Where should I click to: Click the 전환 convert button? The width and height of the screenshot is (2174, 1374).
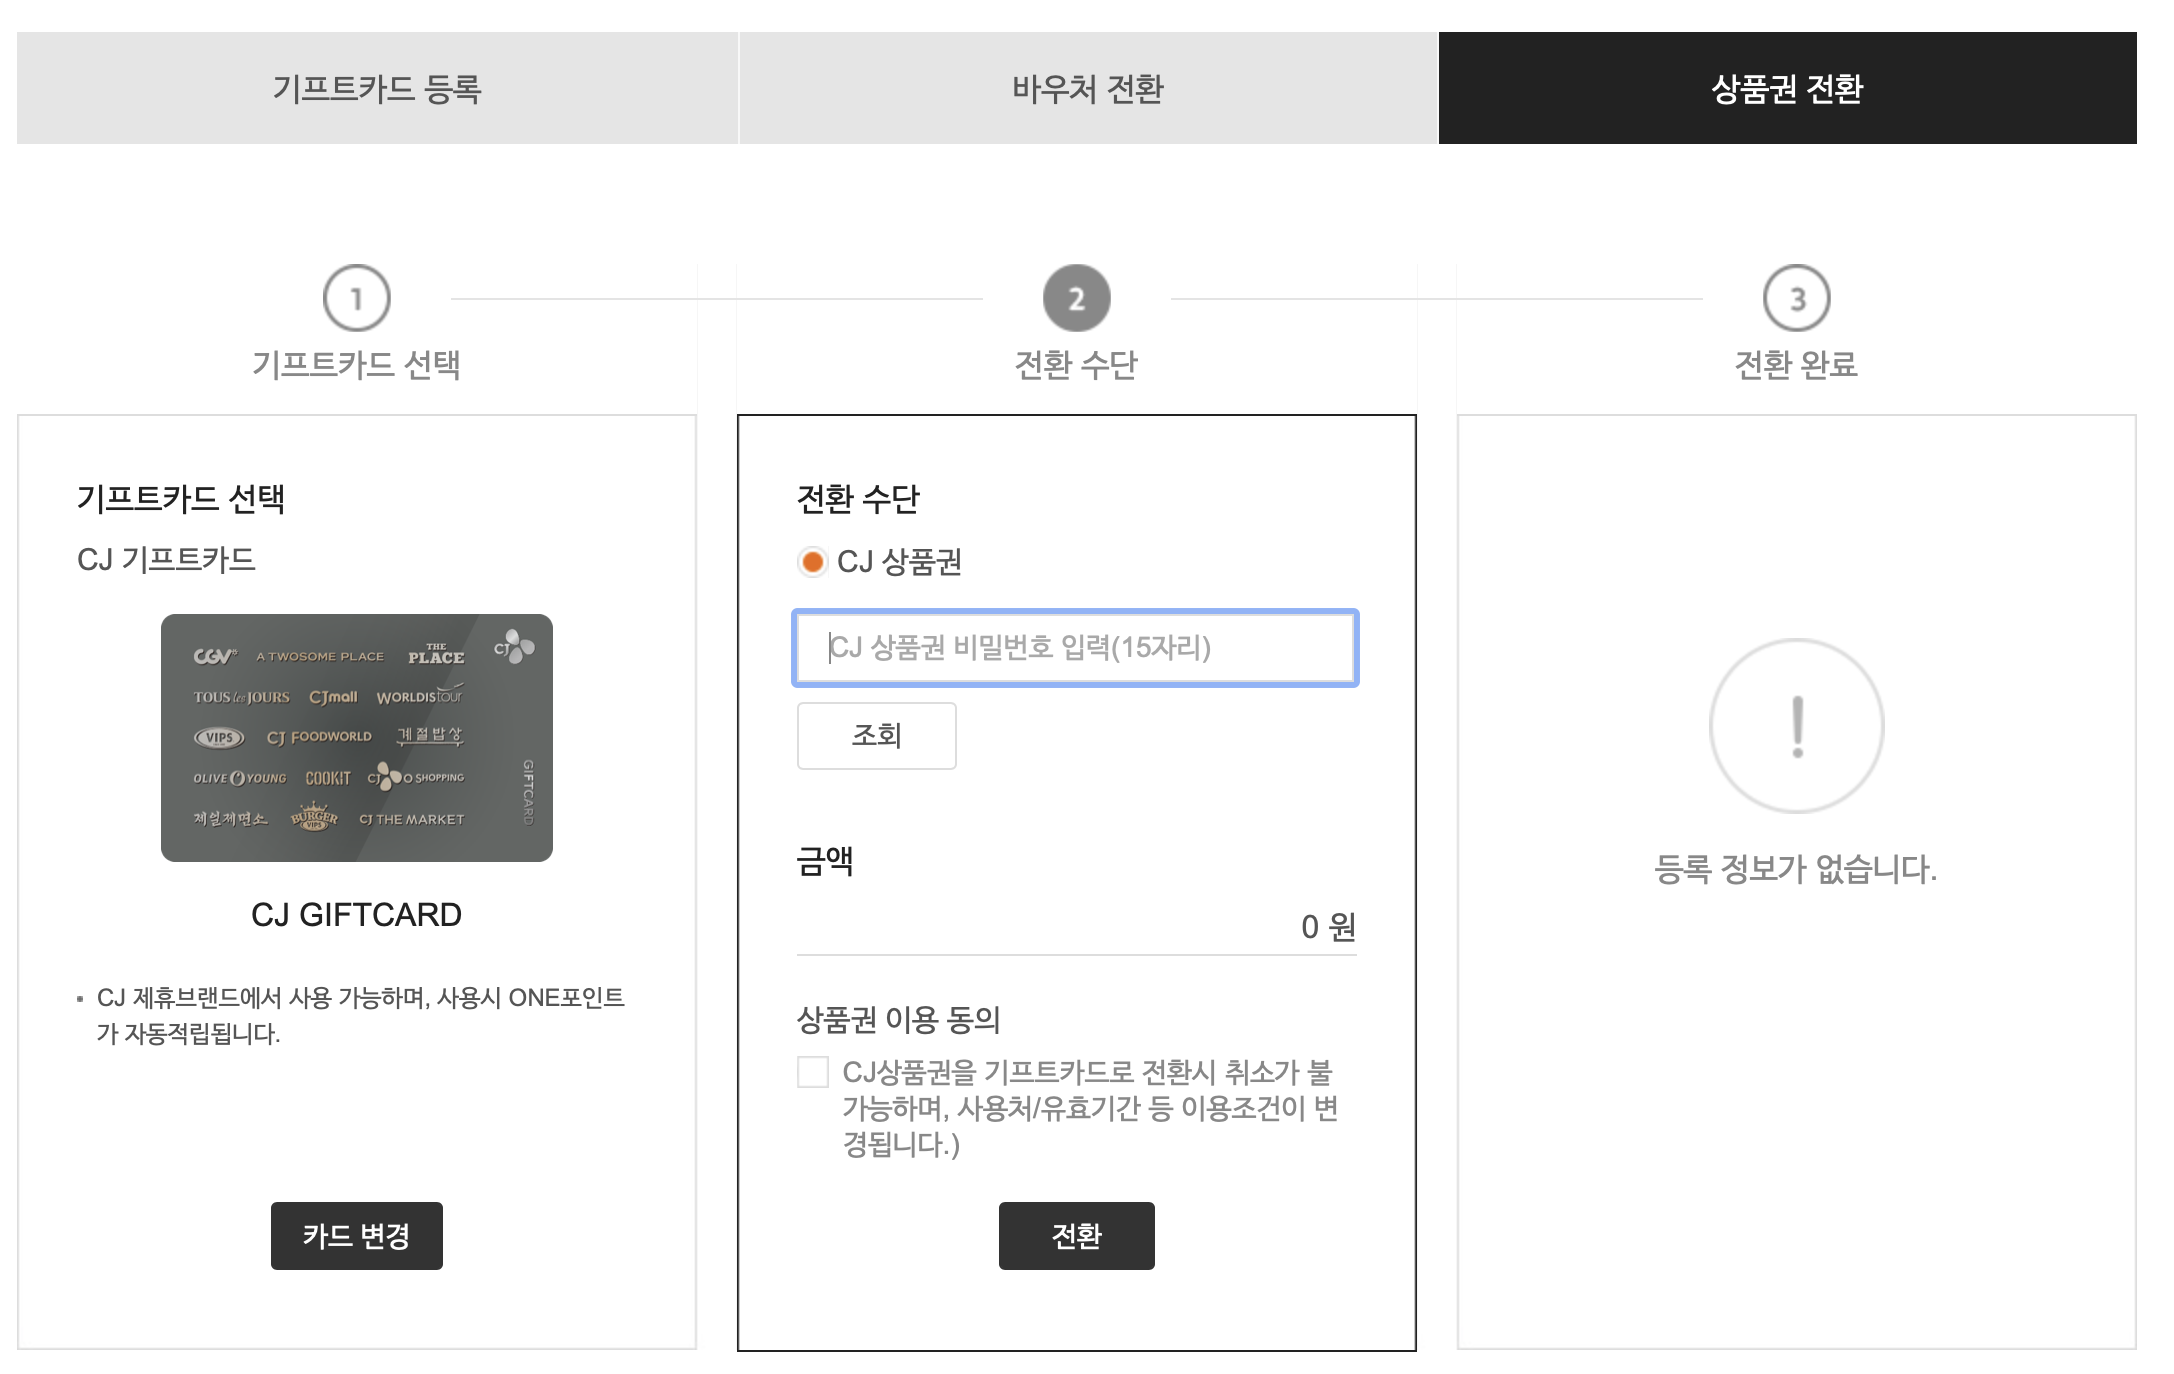point(1076,1236)
